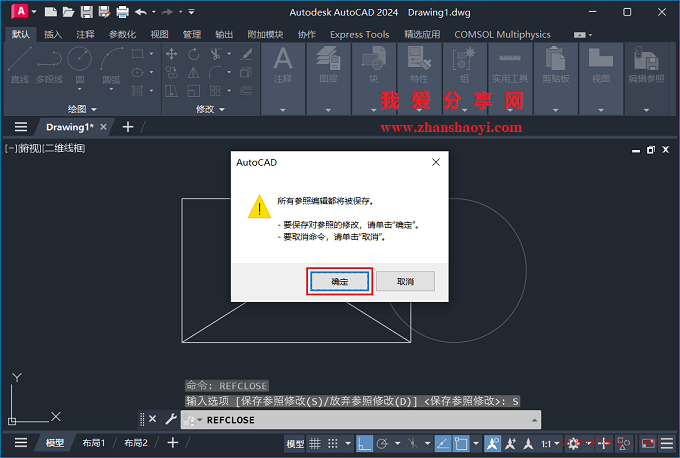Activate the Scale tool
The image size is (680, 458).
pos(193,91)
